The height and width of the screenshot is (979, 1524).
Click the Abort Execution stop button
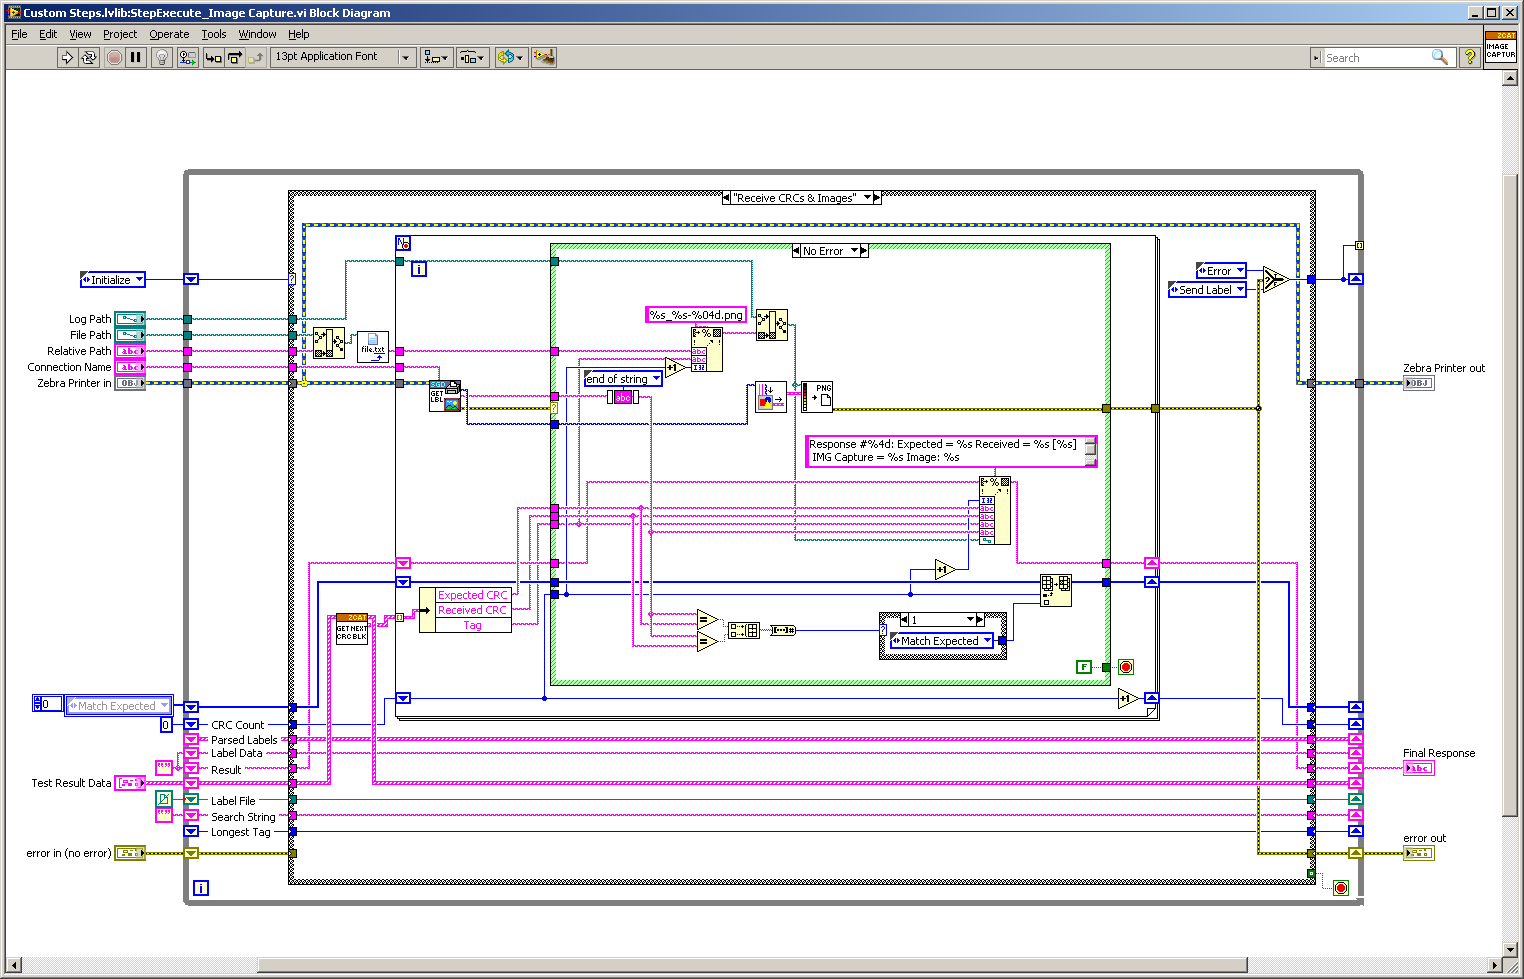click(x=114, y=57)
